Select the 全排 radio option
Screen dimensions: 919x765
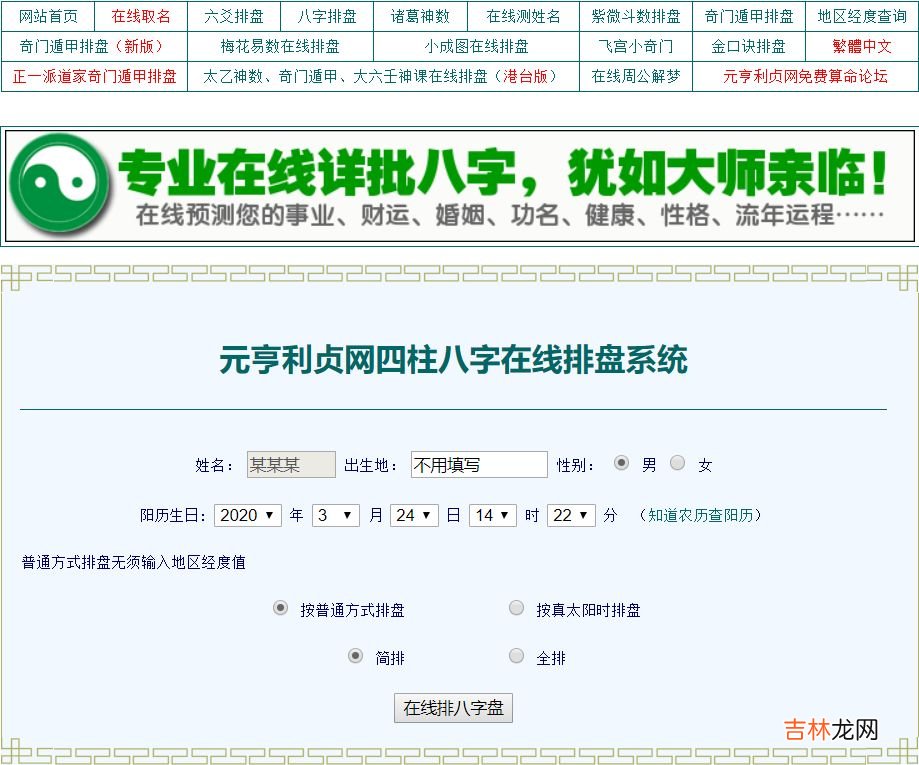click(x=516, y=656)
